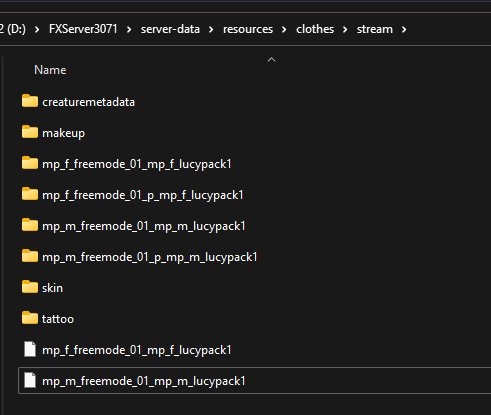Screen dimensions: 491x415
Task: Click the mp_m_freemode_01_mp_m_lucypack1 file icon
Action: [30, 380]
